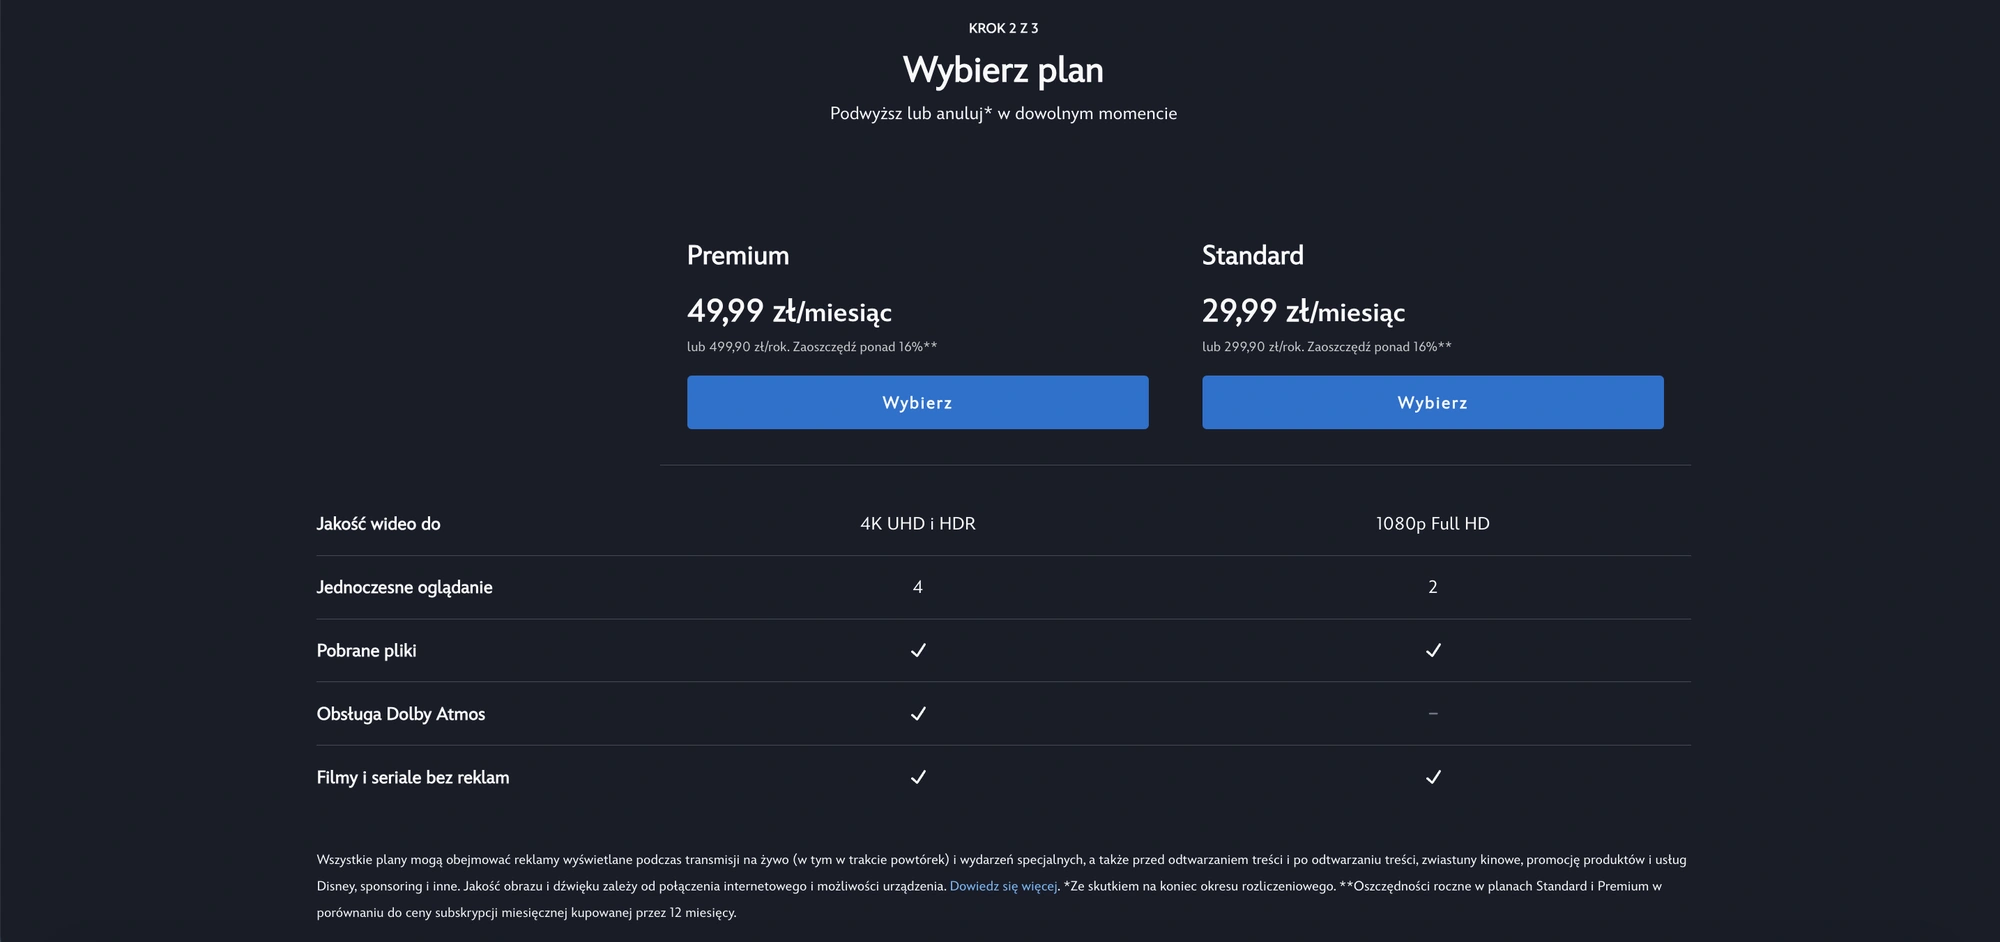Open the Dowiedz się więcej link

point(1003,886)
